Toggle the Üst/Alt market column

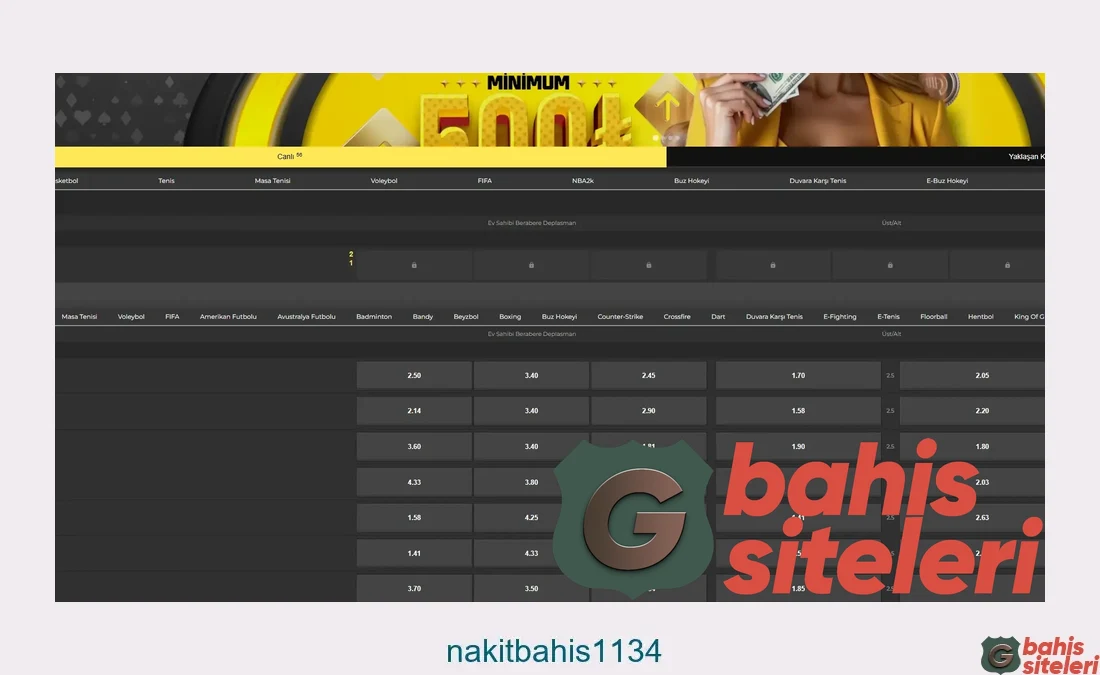pyautogui.click(x=890, y=222)
